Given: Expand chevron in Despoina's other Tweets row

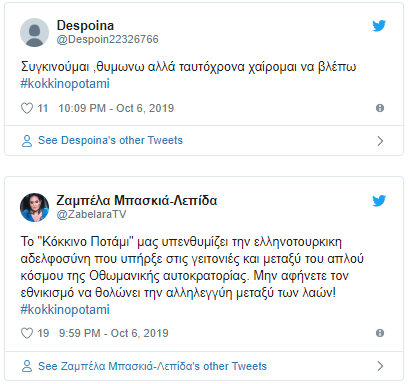Looking at the screenshot, I should tap(380, 141).
